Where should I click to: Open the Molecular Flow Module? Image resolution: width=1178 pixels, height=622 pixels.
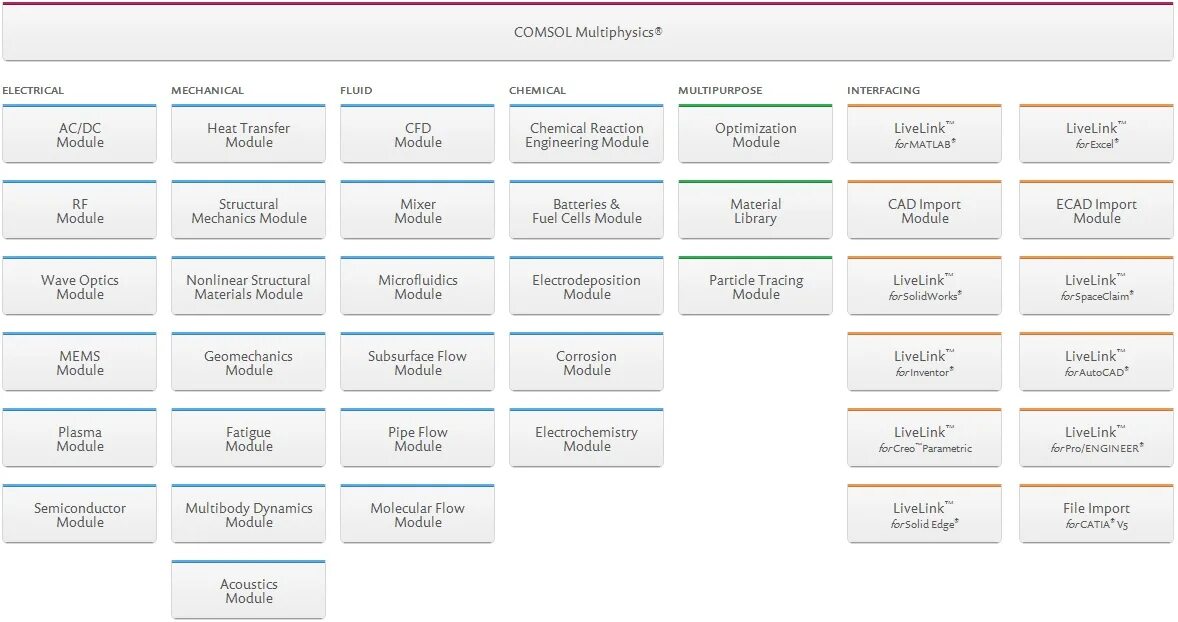click(x=418, y=513)
